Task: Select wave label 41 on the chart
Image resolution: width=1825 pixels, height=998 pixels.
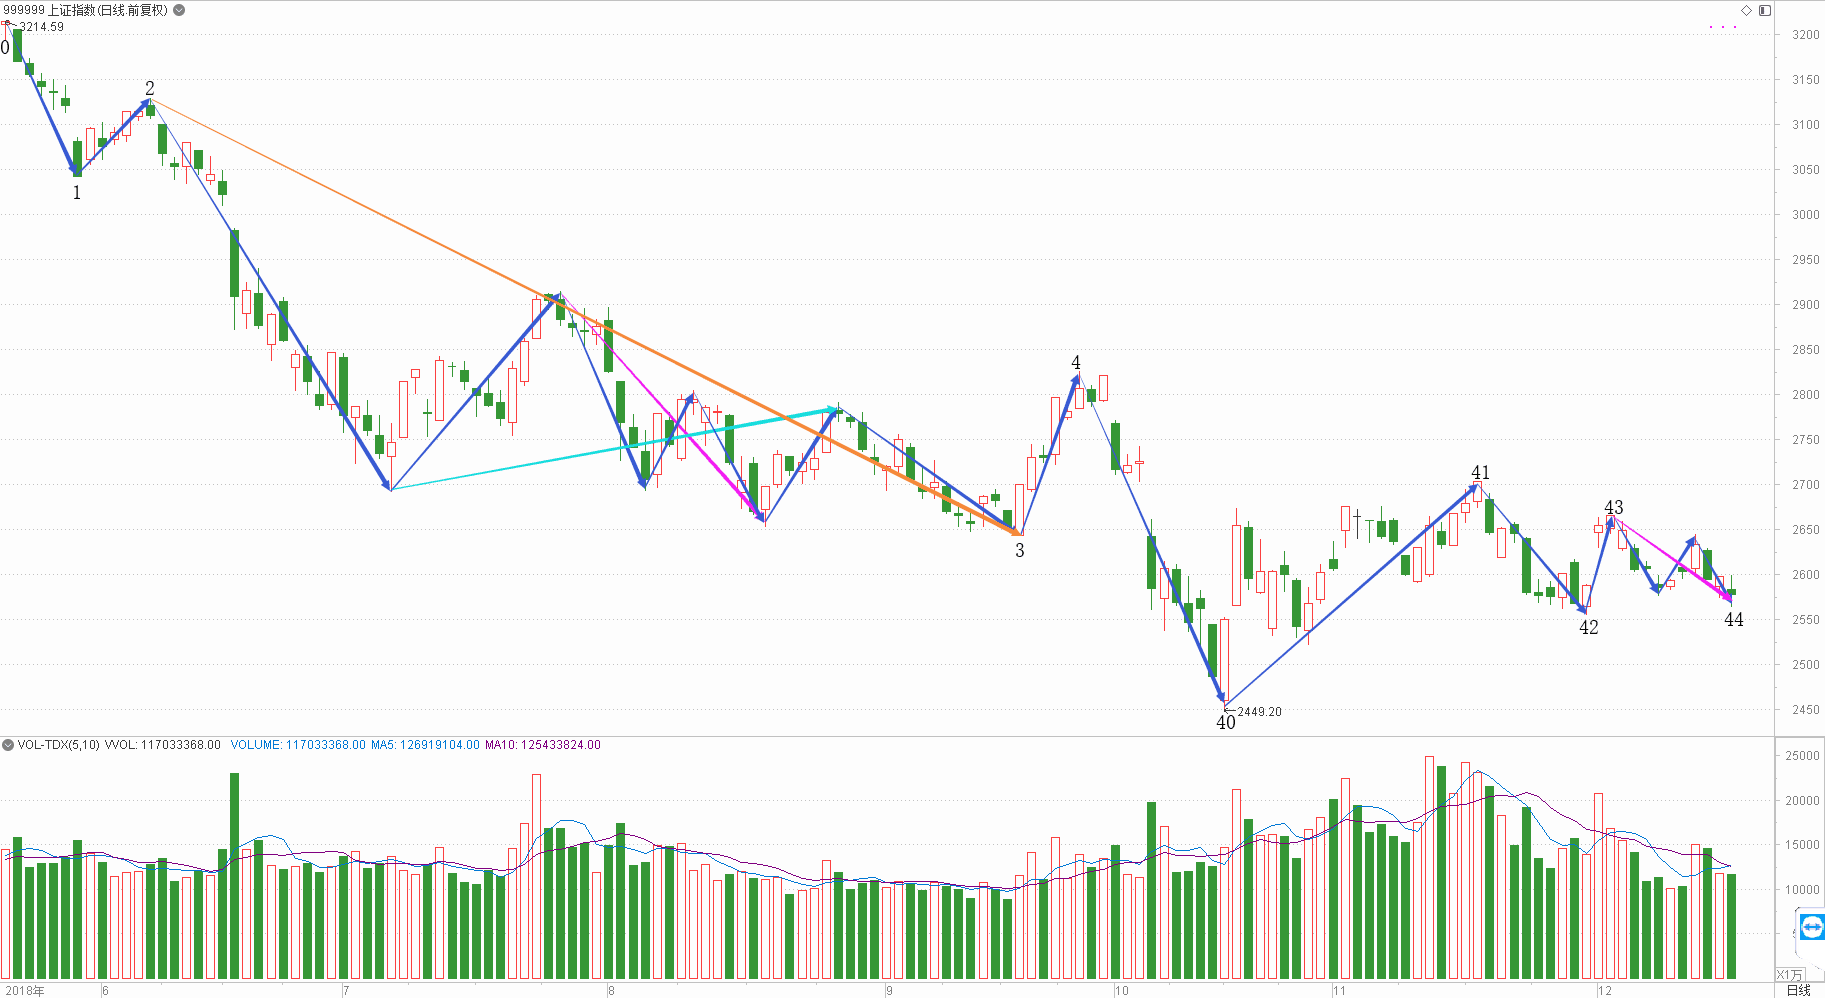Action: click(x=1480, y=472)
